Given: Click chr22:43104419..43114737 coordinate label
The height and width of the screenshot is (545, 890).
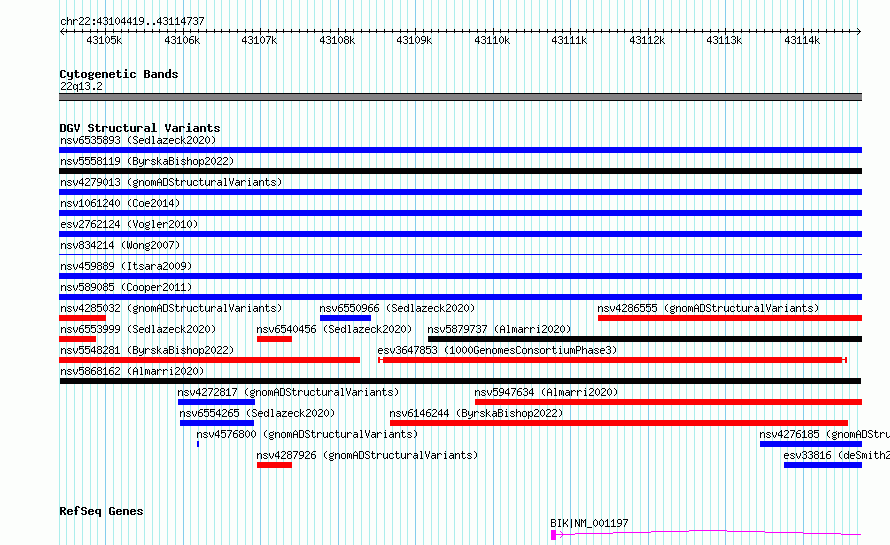Looking at the screenshot, I should [x=132, y=21].
